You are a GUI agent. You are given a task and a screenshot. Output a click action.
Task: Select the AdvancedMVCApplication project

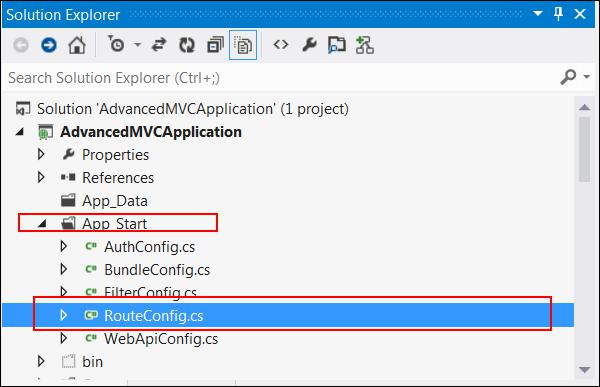click(x=151, y=132)
